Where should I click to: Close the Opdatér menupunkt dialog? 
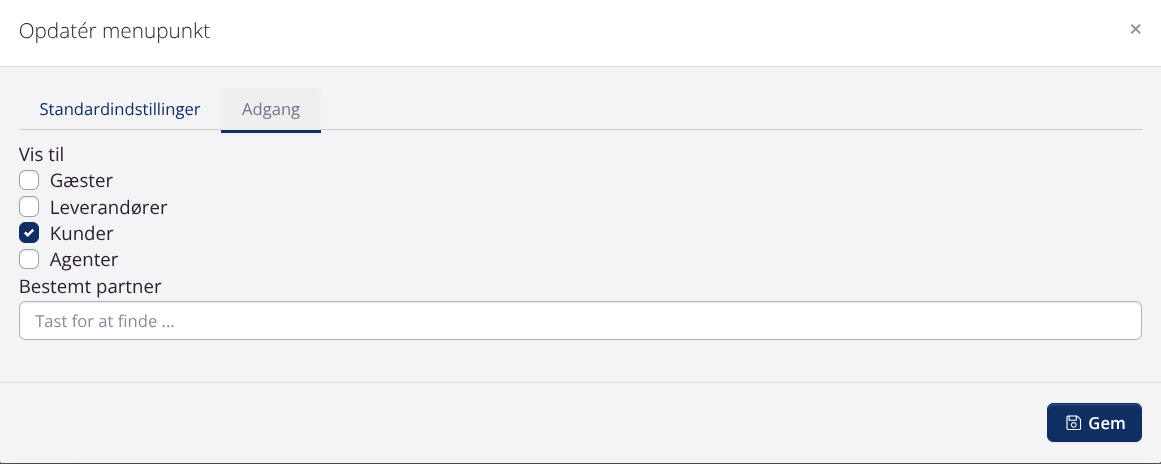tap(1135, 30)
